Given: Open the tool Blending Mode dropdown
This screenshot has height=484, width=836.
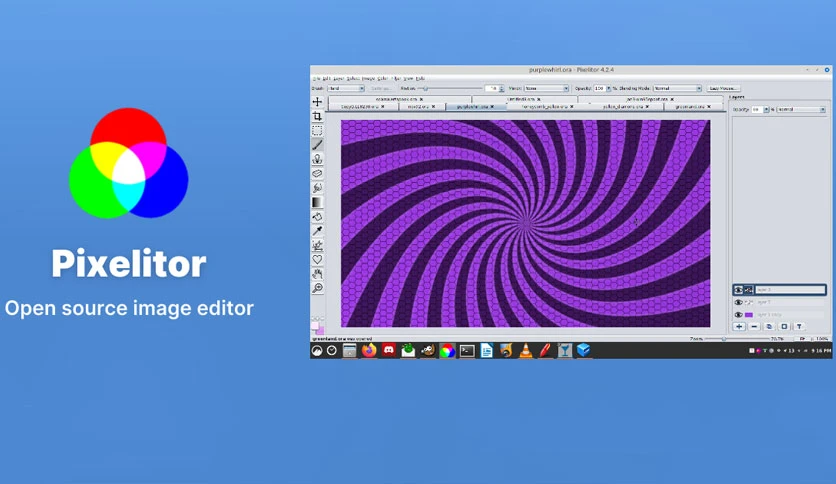Looking at the screenshot, I should point(677,88).
